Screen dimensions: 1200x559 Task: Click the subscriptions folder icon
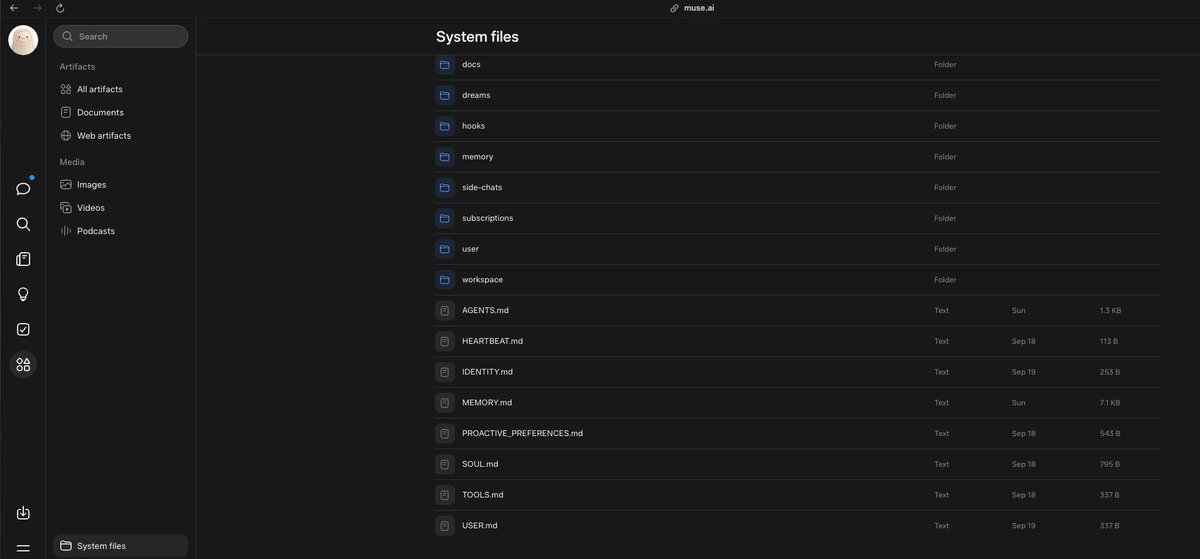tap(445, 218)
